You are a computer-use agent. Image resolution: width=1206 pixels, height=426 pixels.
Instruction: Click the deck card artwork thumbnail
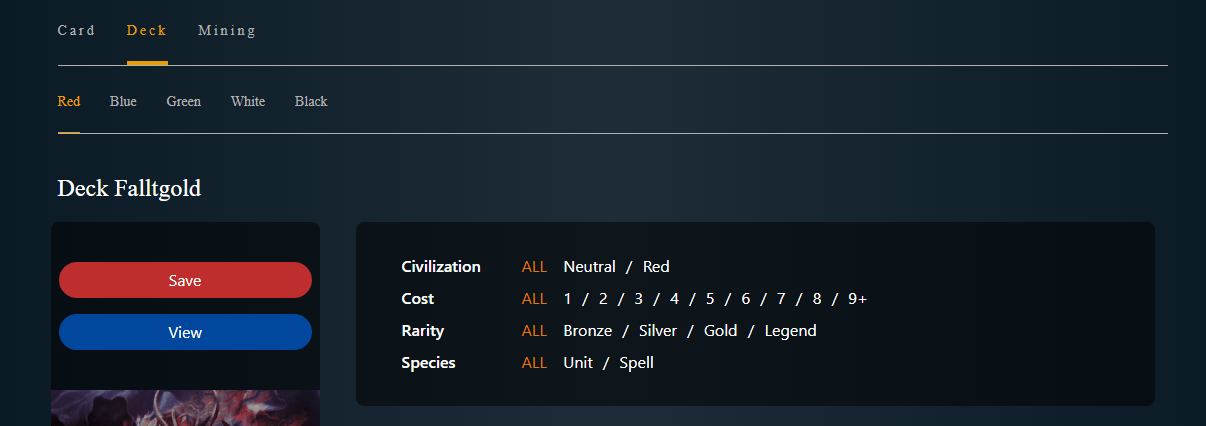(x=185, y=408)
